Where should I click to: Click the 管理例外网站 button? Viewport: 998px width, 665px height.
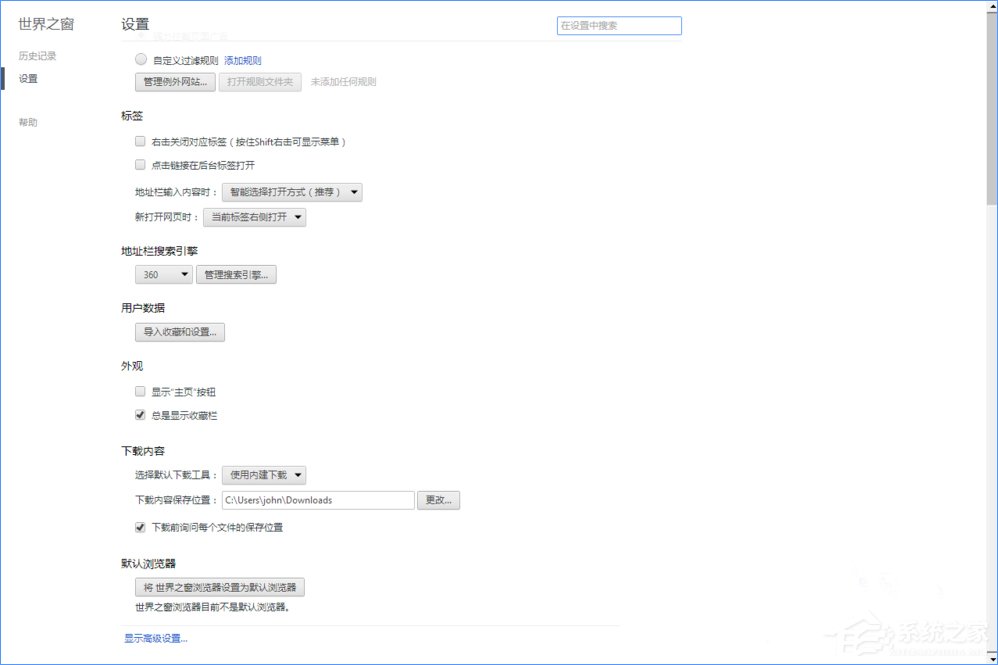172,81
